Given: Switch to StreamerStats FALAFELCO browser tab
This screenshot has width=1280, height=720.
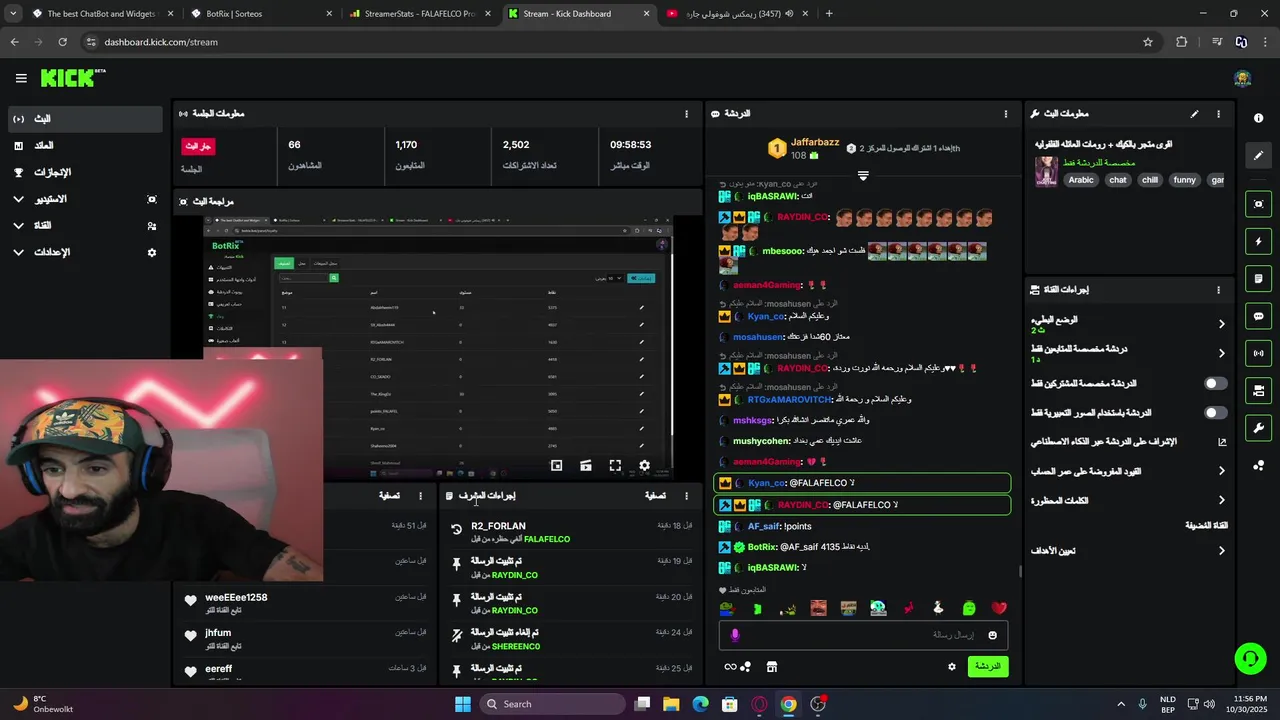Looking at the screenshot, I should (419, 14).
